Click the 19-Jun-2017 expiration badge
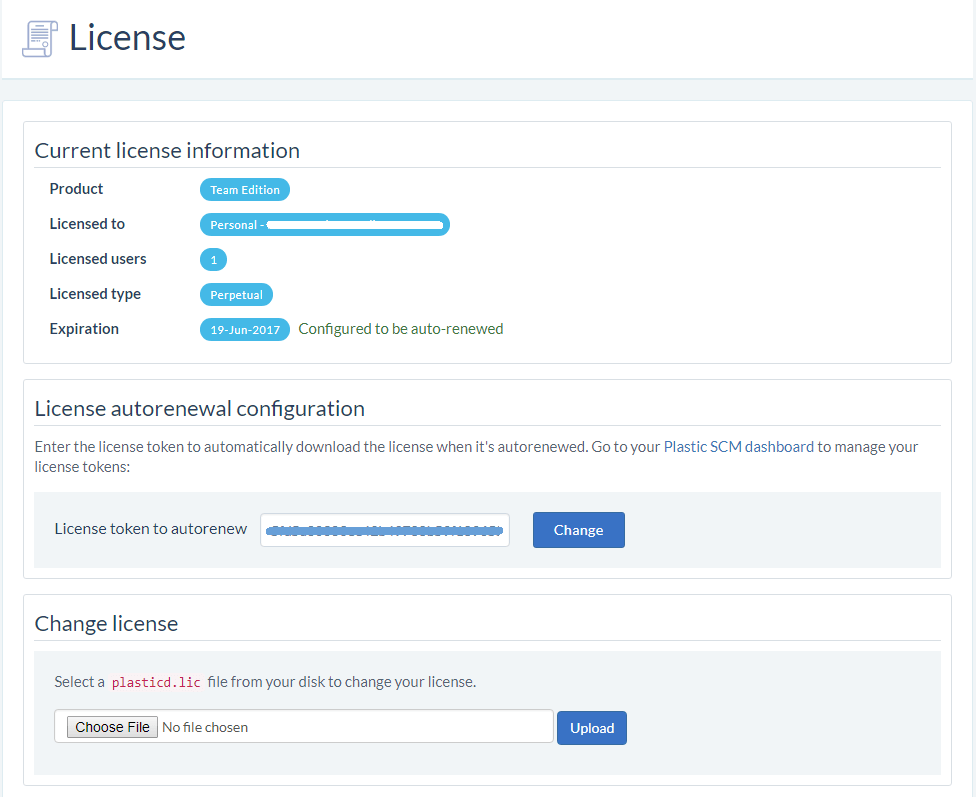Viewport: 976px width, 797px height. 245,329
